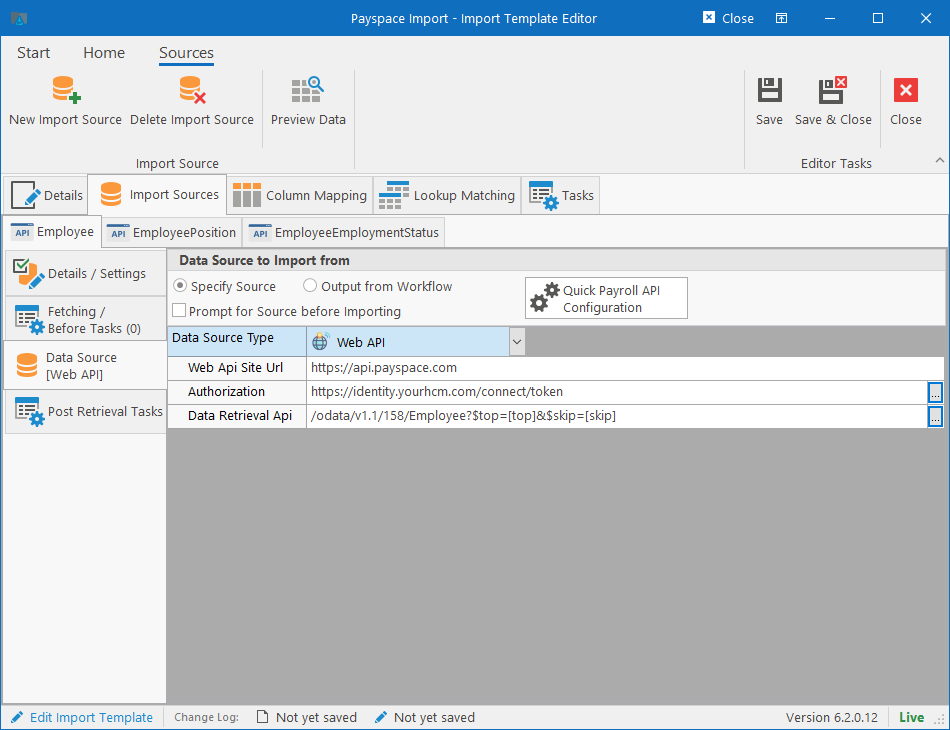Image resolution: width=950 pixels, height=730 pixels.
Task: Open the Authorization ellipsis editor button
Action: pyautogui.click(x=935, y=393)
